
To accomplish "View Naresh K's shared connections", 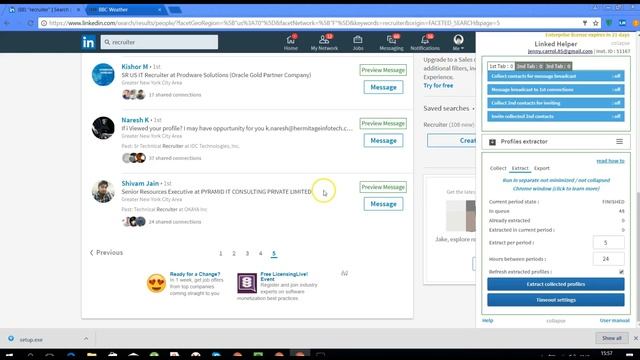I will coord(175,158).
